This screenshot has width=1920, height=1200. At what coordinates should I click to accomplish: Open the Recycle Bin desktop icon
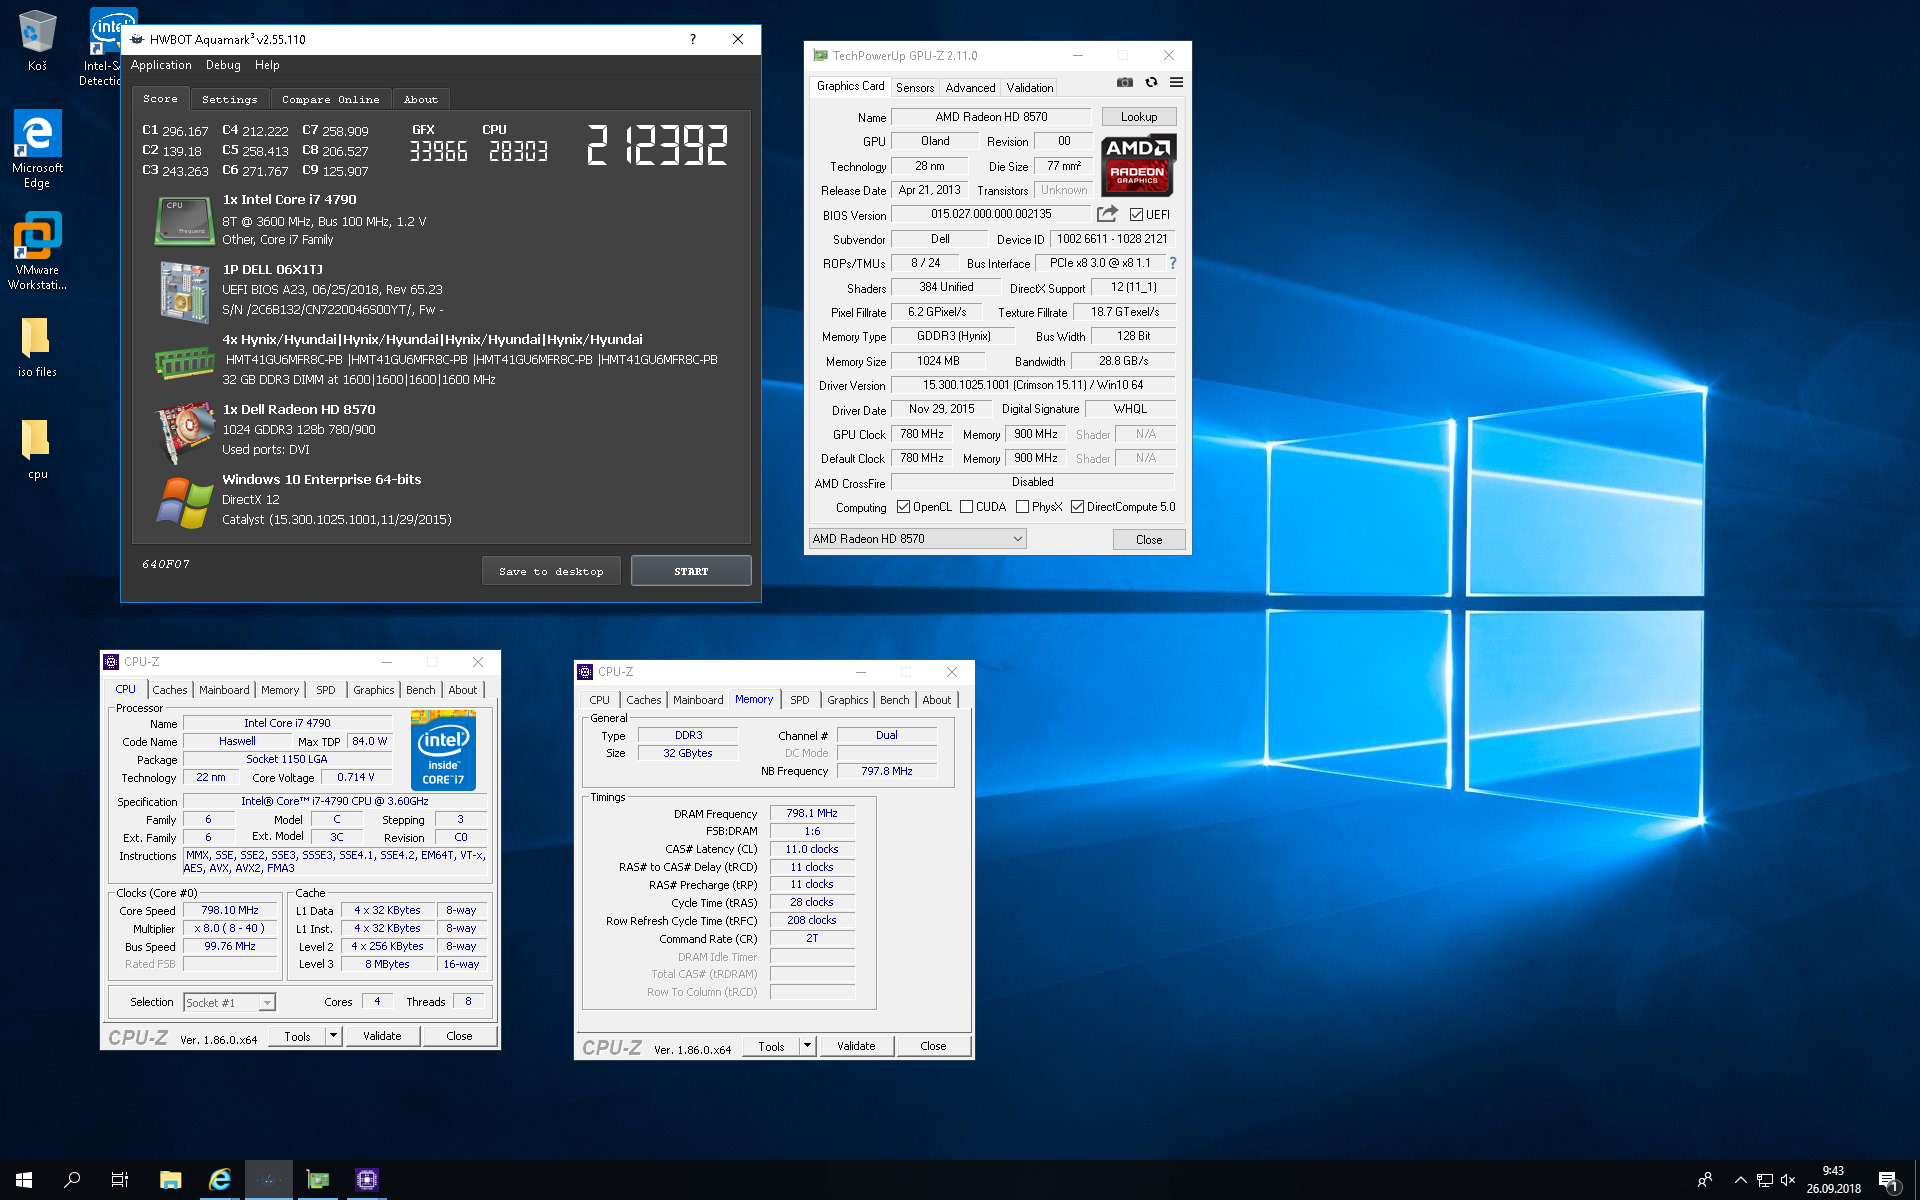(x=37, y=40)
